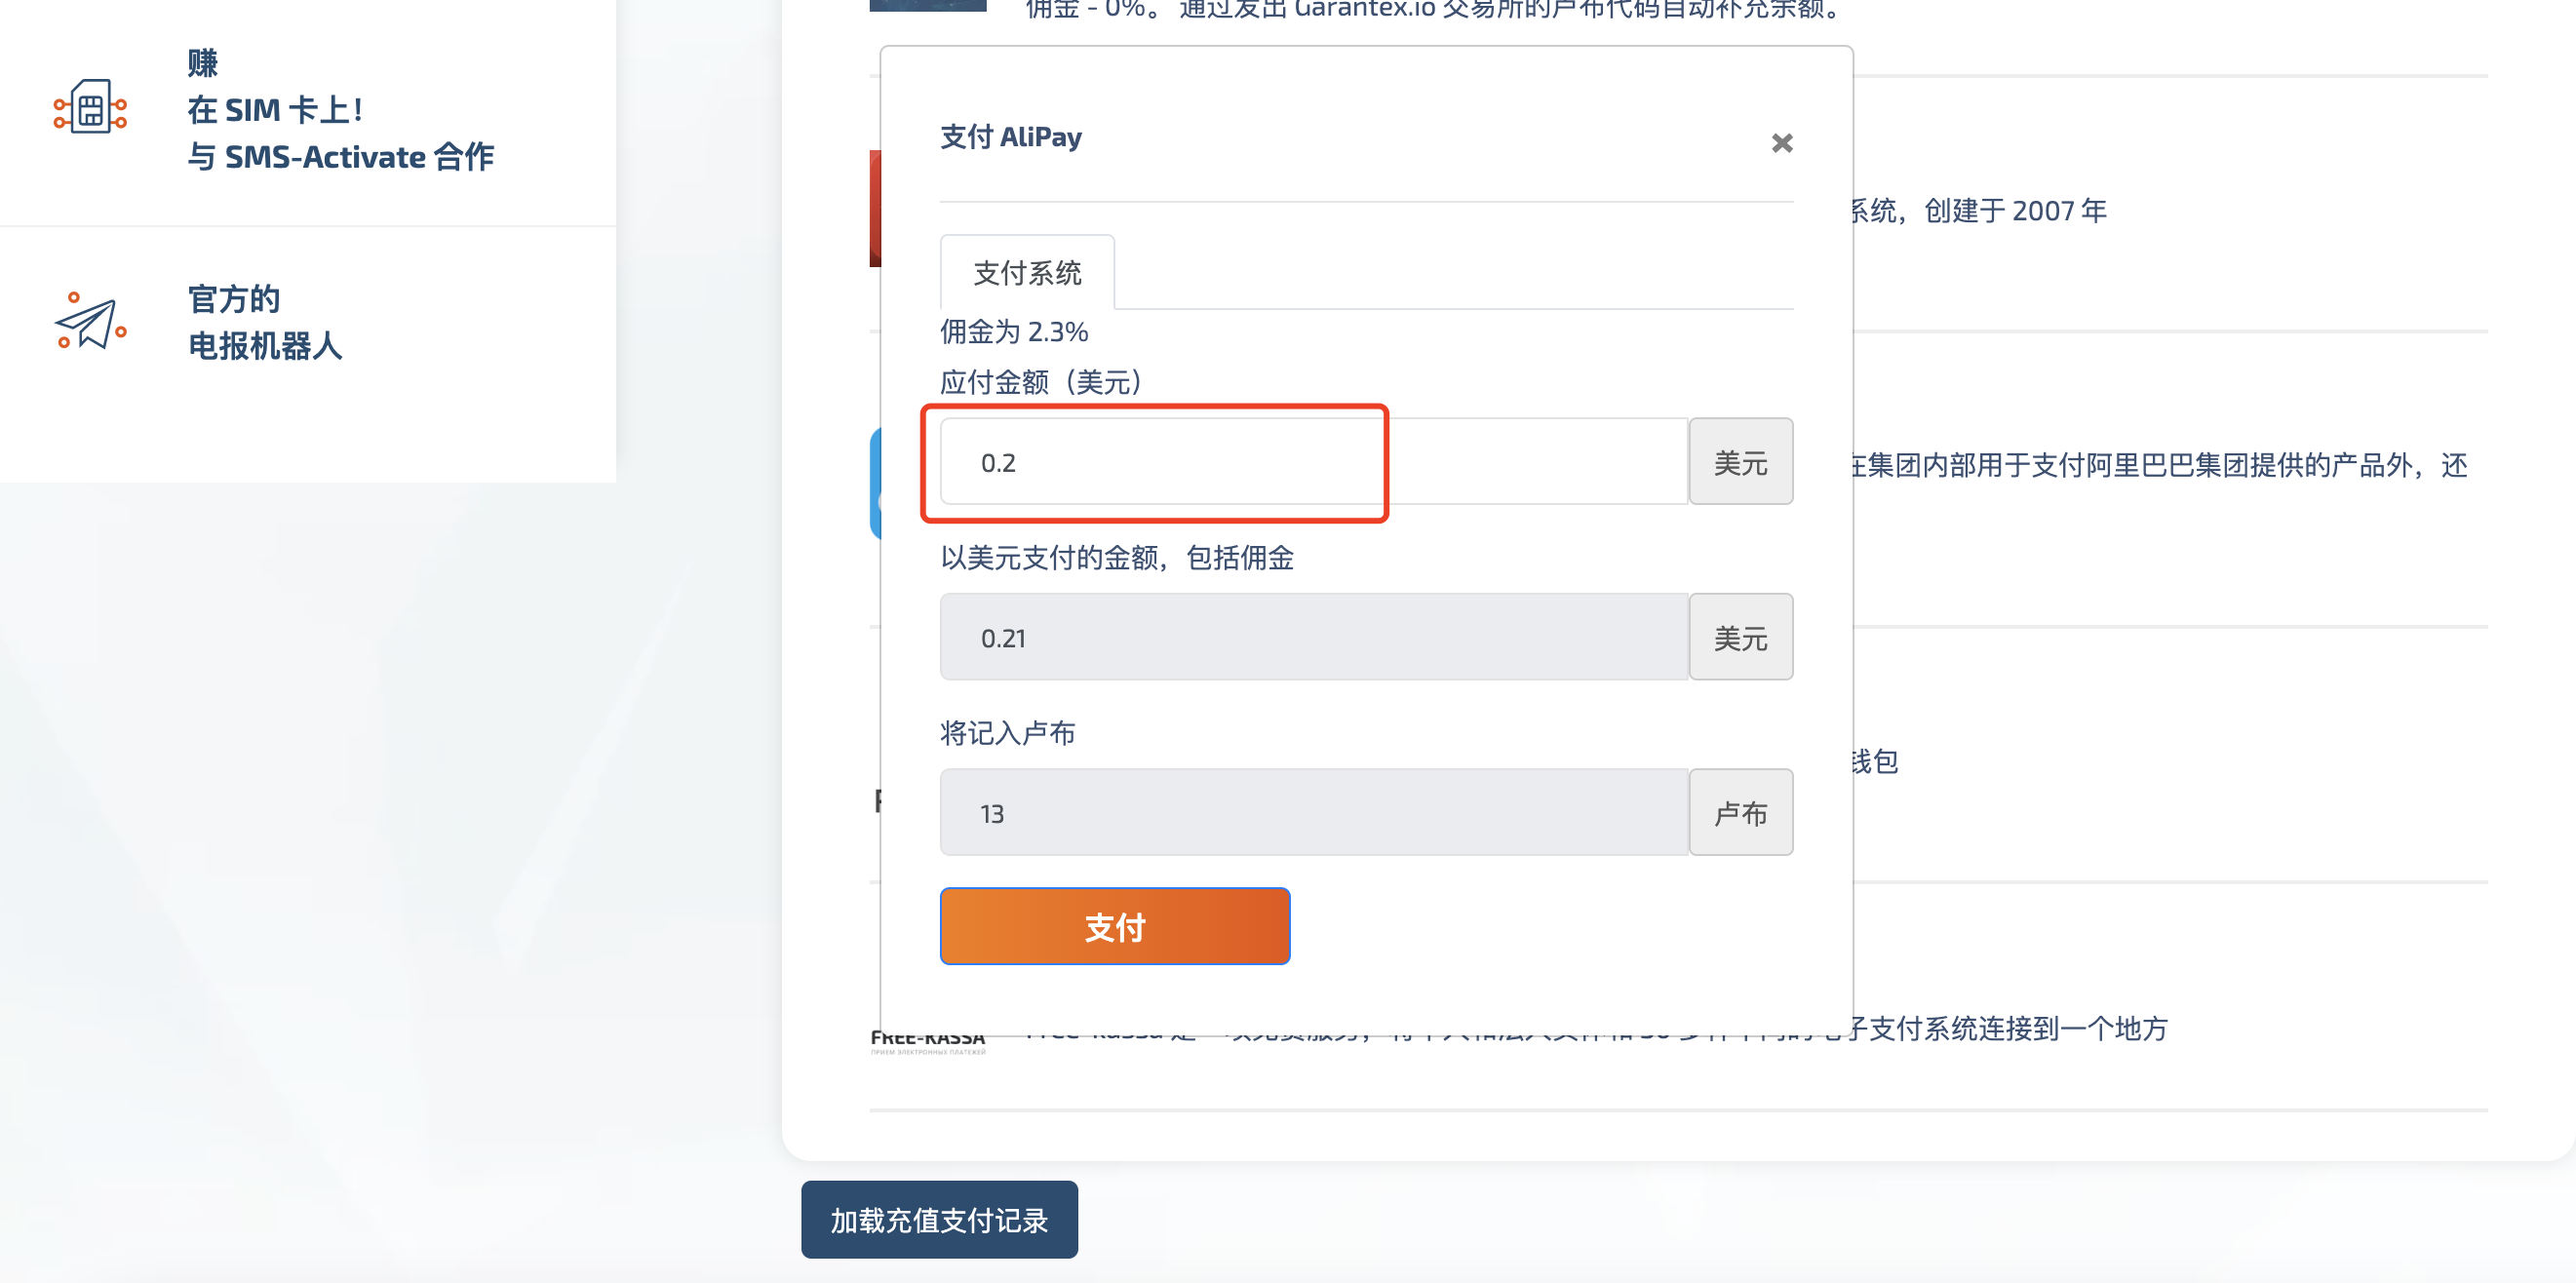Click the amount-including-commission field showing 0.21
The image size is (2576, 1283).
click(x=1314, y=637)
